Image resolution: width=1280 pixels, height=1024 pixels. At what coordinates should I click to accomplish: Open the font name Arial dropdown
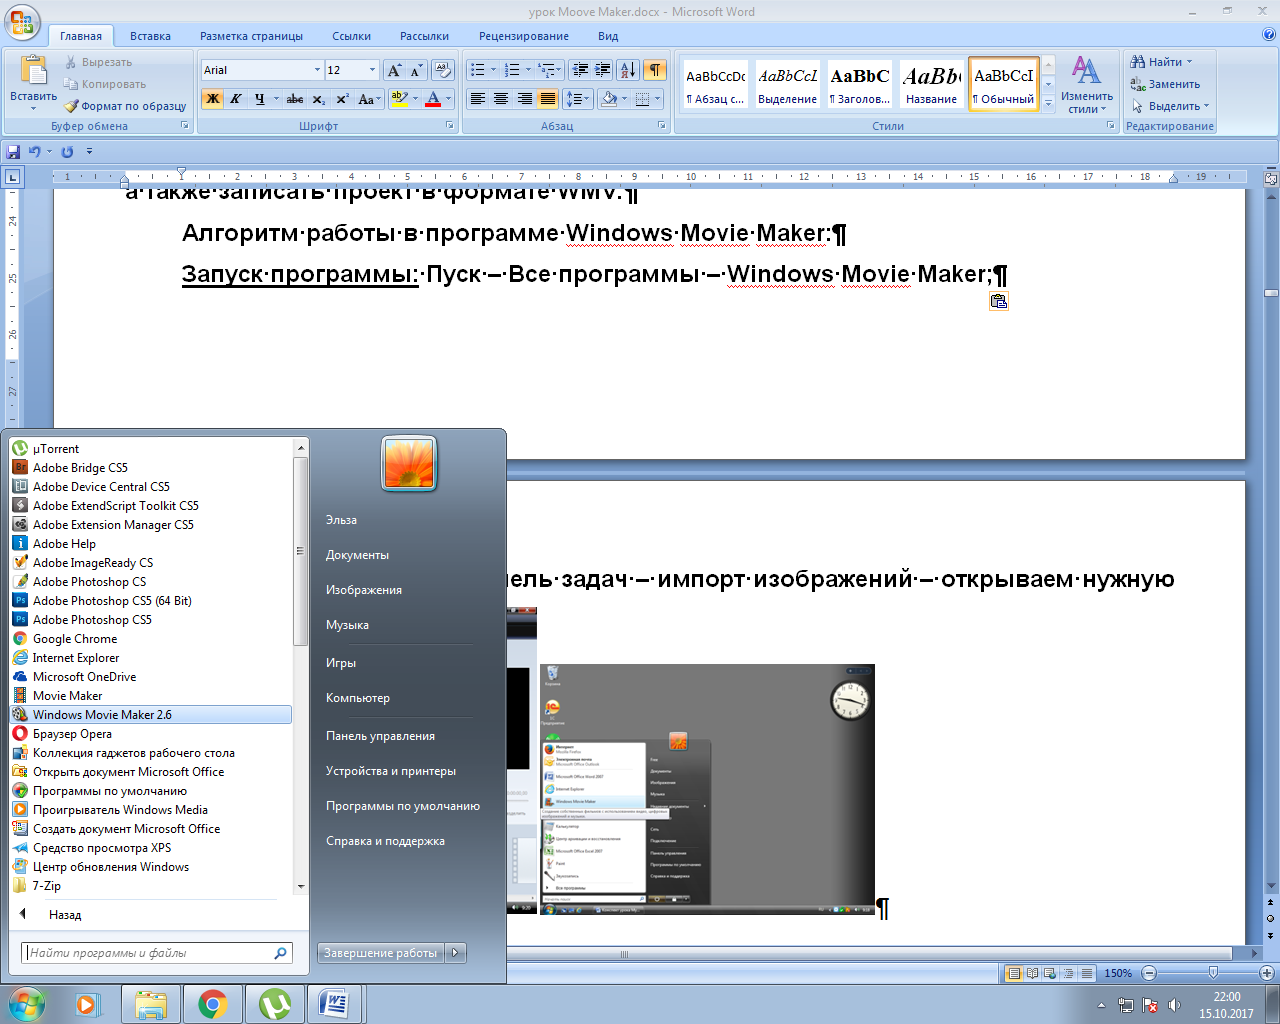[317, 70]
